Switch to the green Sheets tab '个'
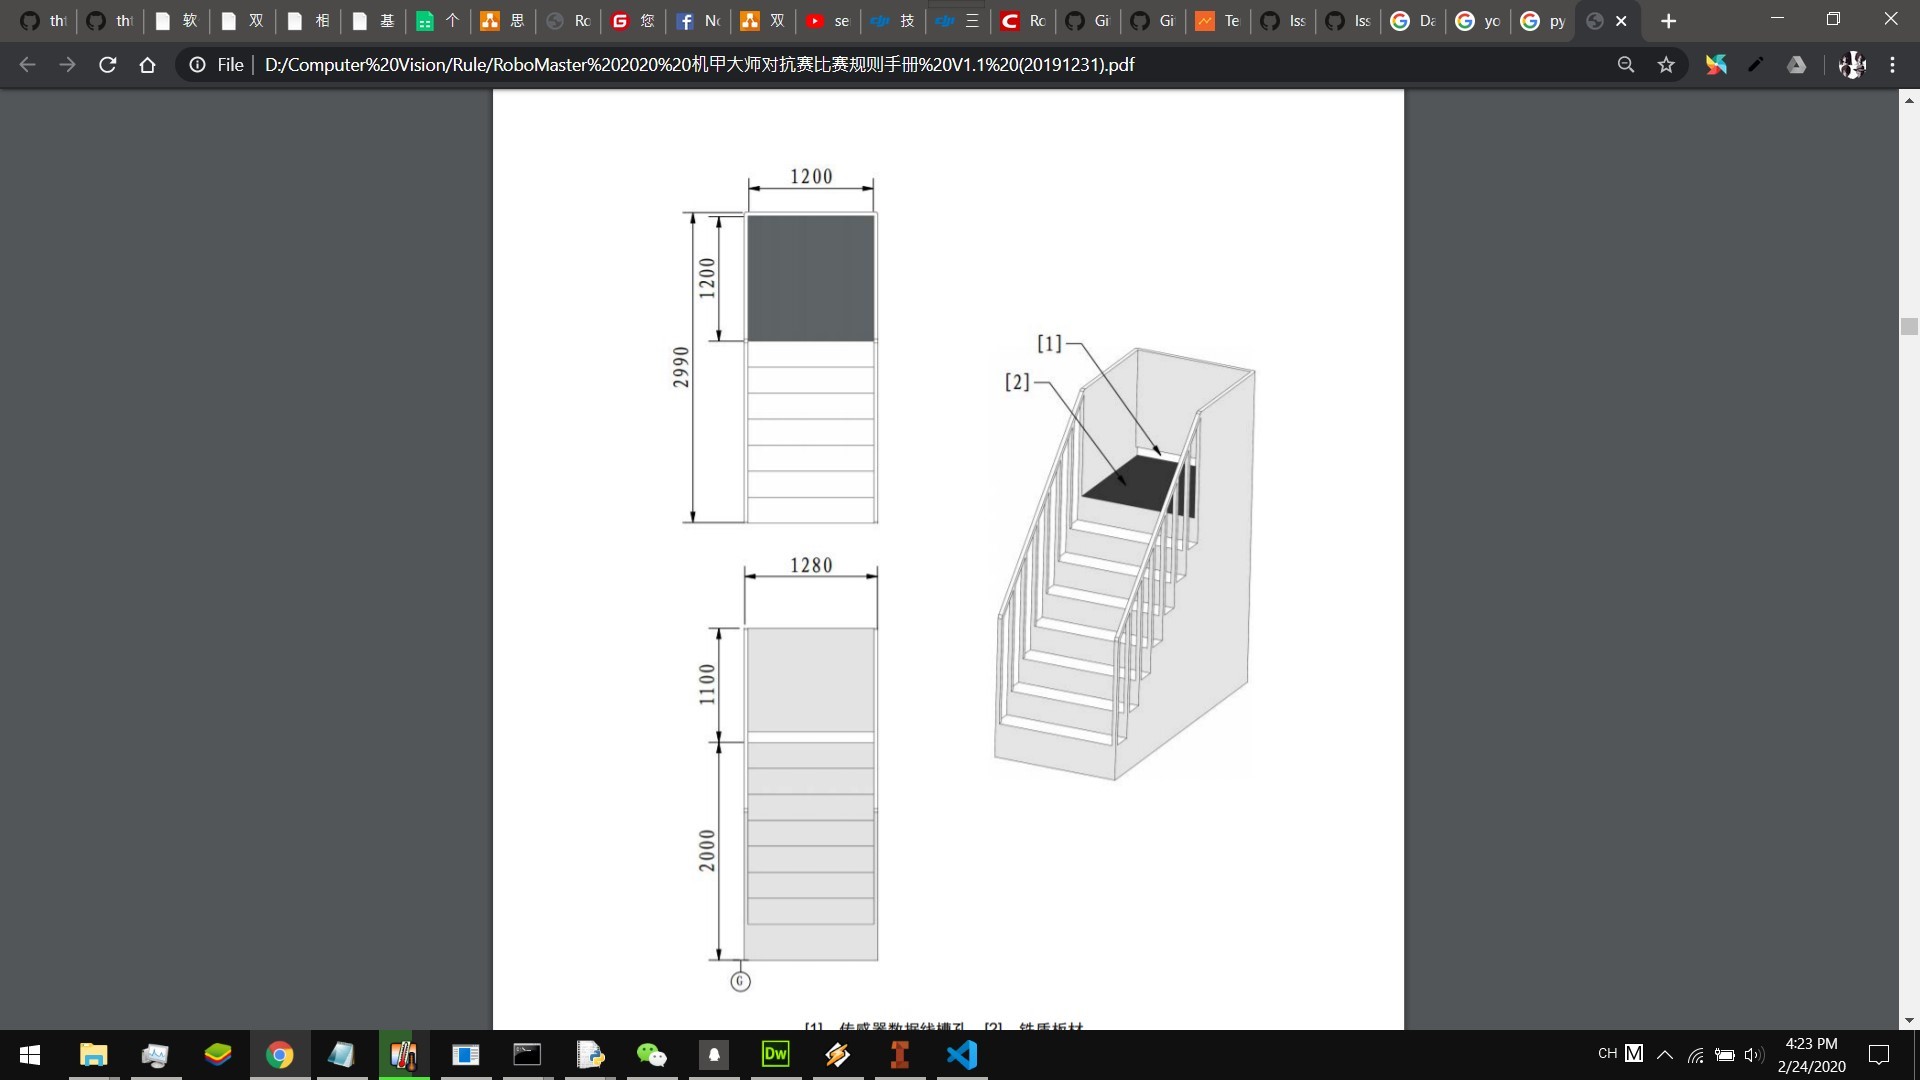 tap(438, 21)
